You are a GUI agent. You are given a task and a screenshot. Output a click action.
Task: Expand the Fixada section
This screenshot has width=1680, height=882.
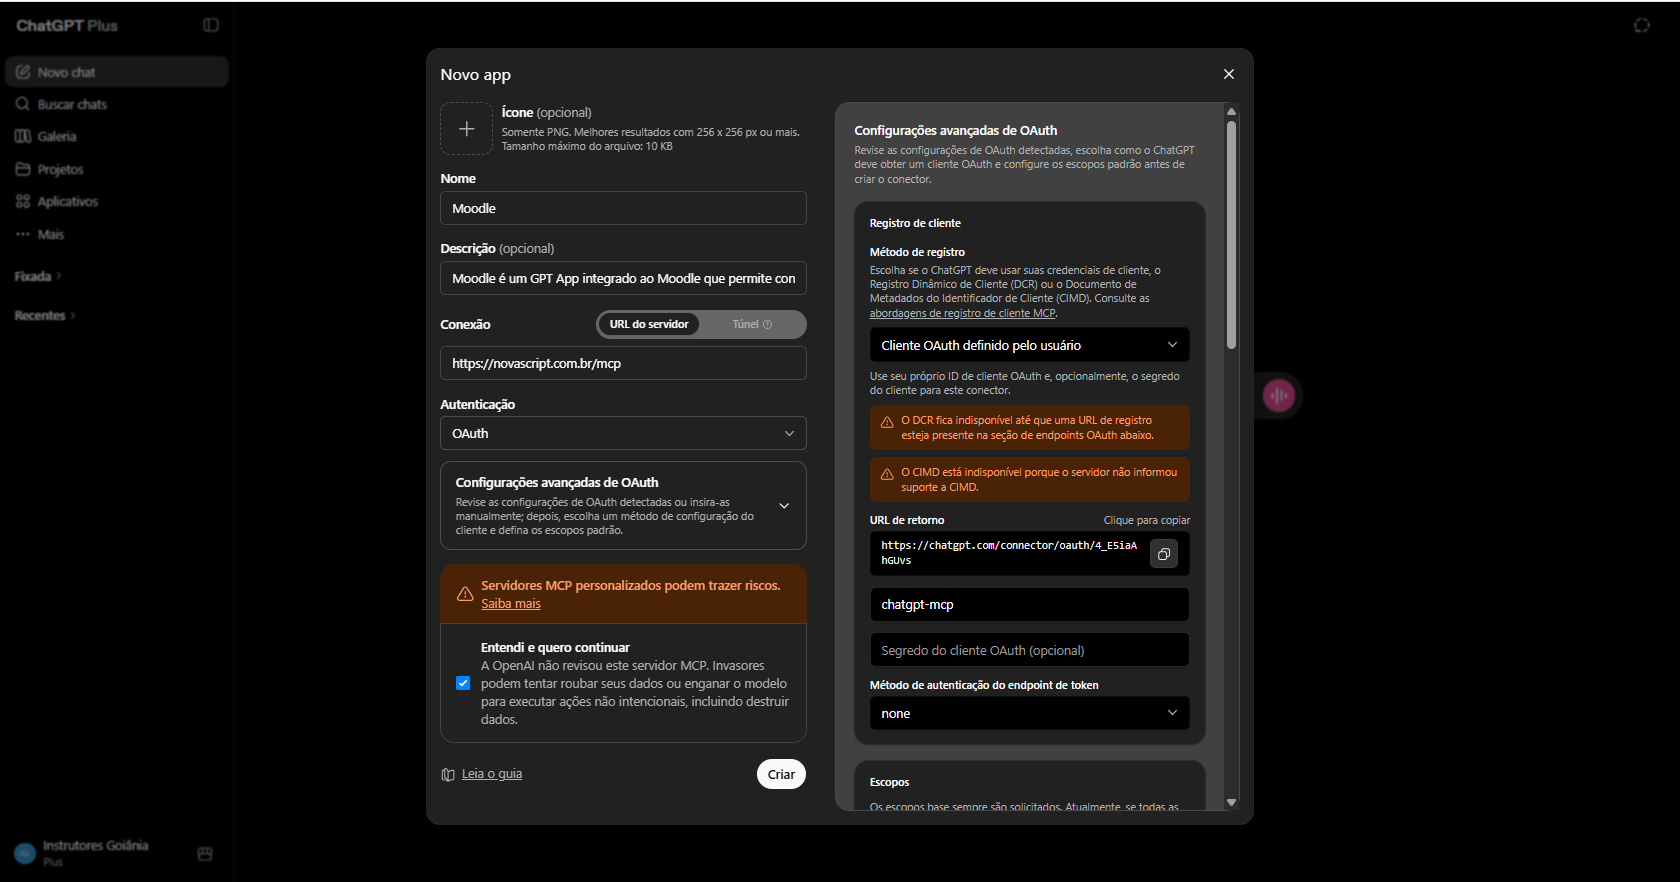coord(38,276)
